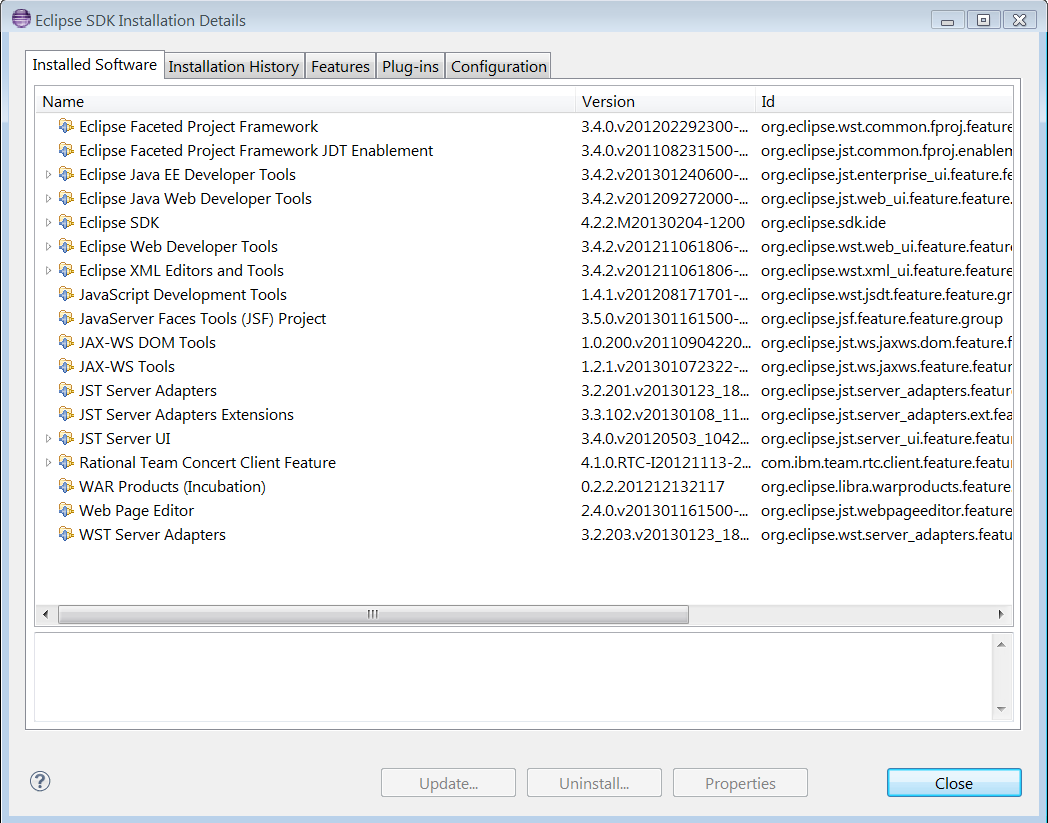Select the JAX-WS Tools row name
Screen dimensions: 1048x823
coord(127,366)
